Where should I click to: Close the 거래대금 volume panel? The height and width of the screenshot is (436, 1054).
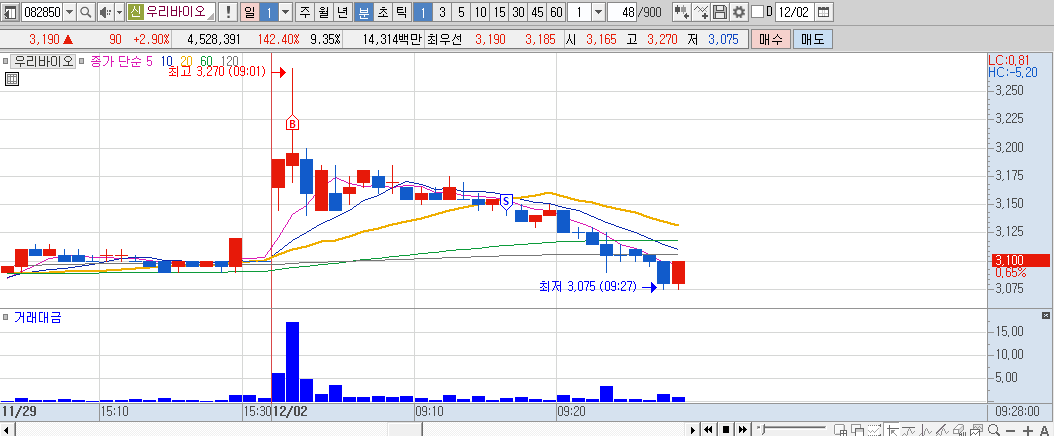tap(1045, 315)
